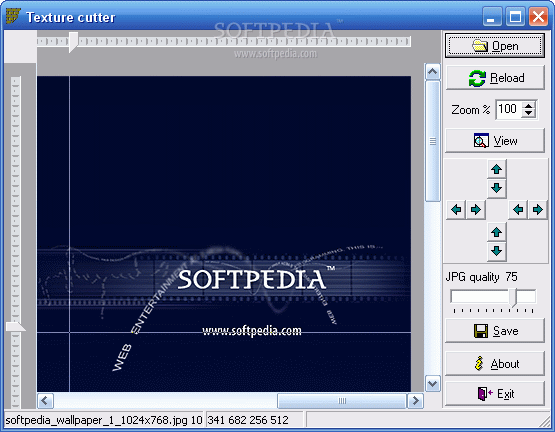Exit the Texture cutter application

494,393
